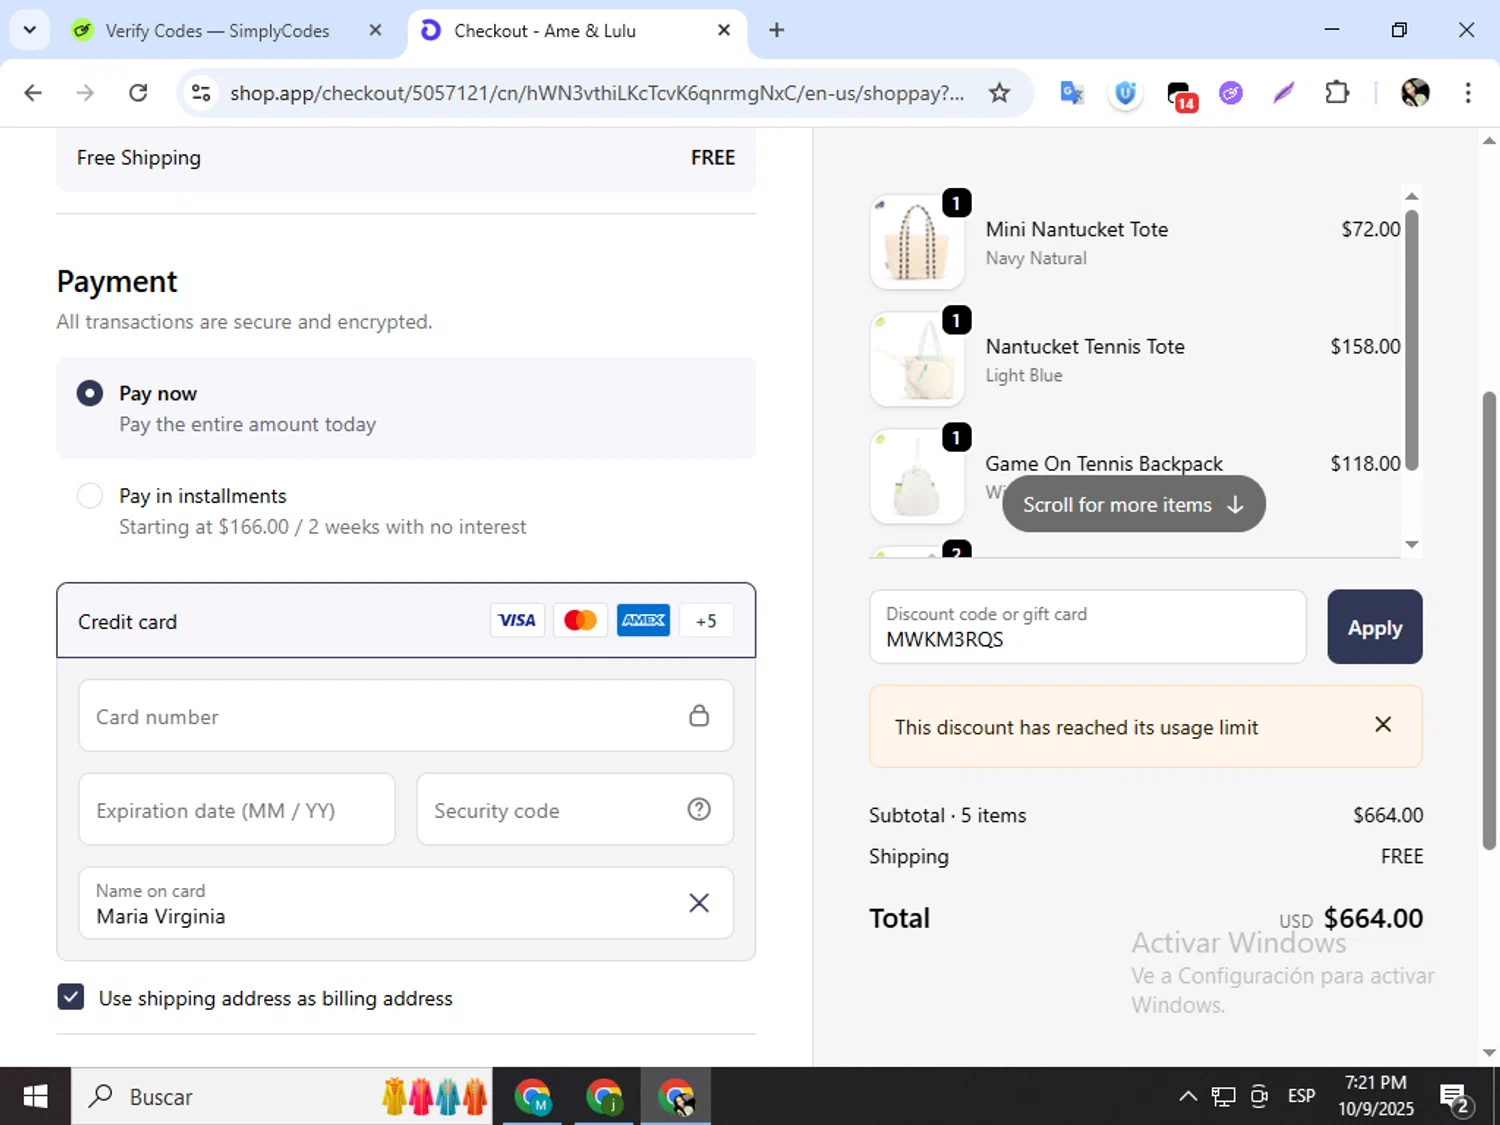Viewport: 1500px width, 1125px height.
Task: Show the +5 additional card types
Action: (706, 621)
